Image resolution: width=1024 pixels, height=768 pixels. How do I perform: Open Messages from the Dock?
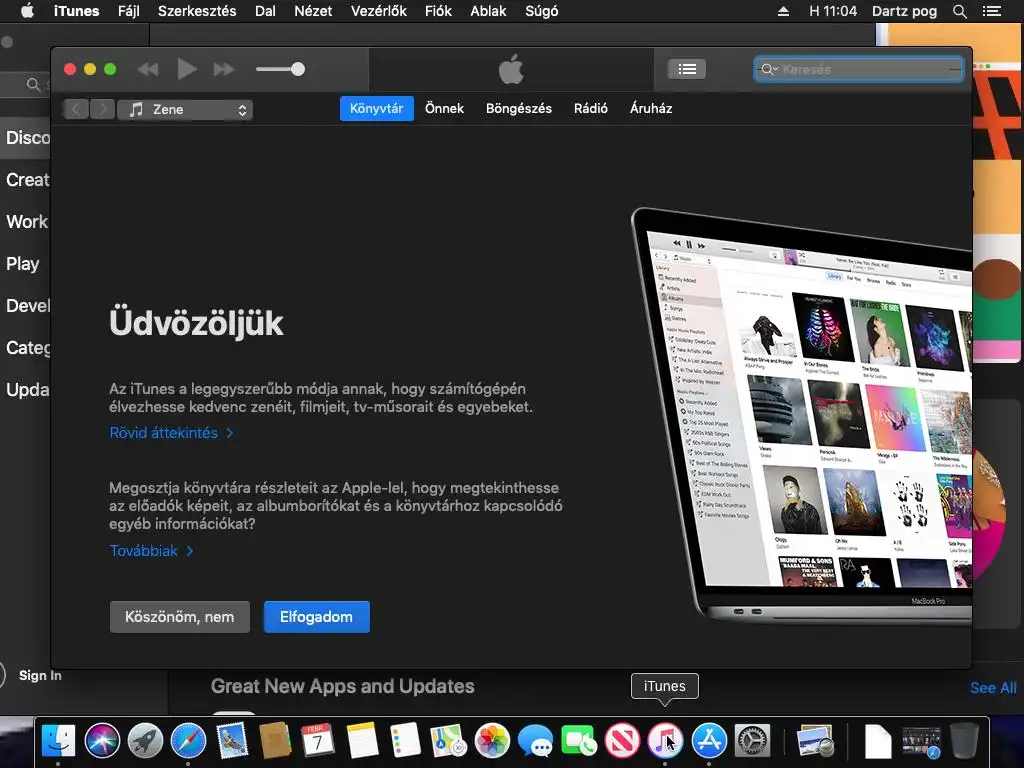[535, 741]
